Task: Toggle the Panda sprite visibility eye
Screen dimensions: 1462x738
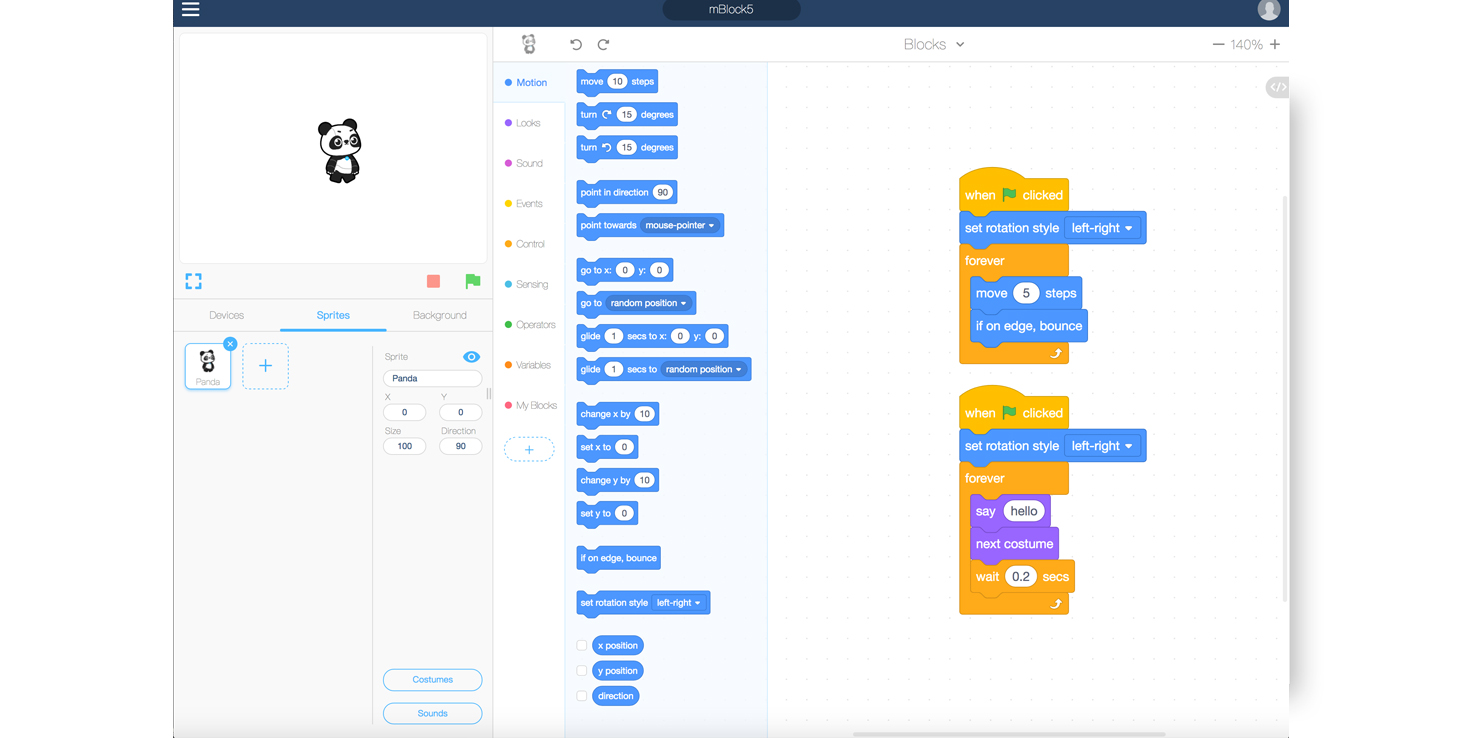Action: click(471, 356)
